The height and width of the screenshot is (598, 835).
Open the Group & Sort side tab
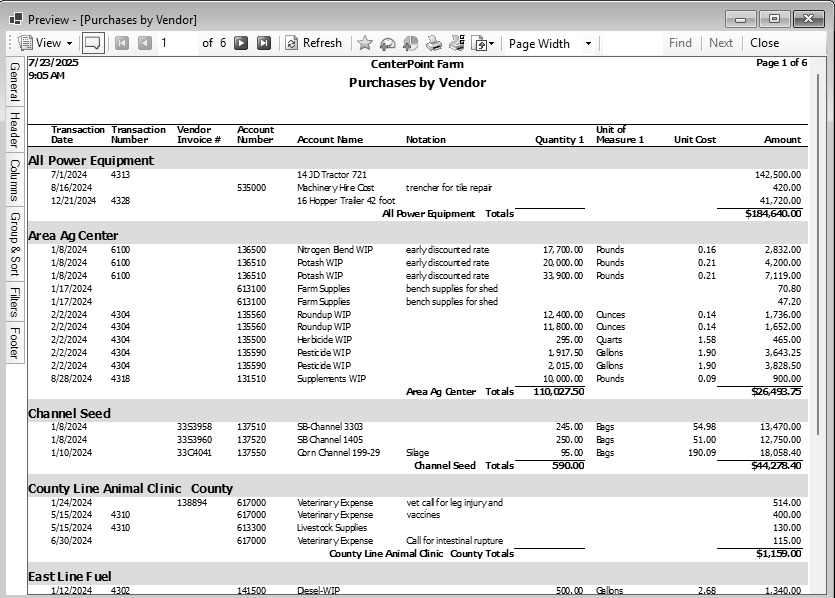pyautogui.click(x=14, y=243)
